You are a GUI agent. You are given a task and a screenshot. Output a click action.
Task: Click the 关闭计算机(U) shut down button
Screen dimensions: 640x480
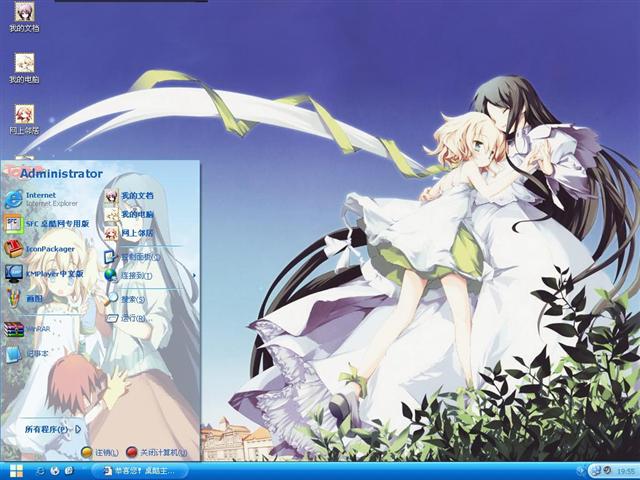[x=157, y=452]
